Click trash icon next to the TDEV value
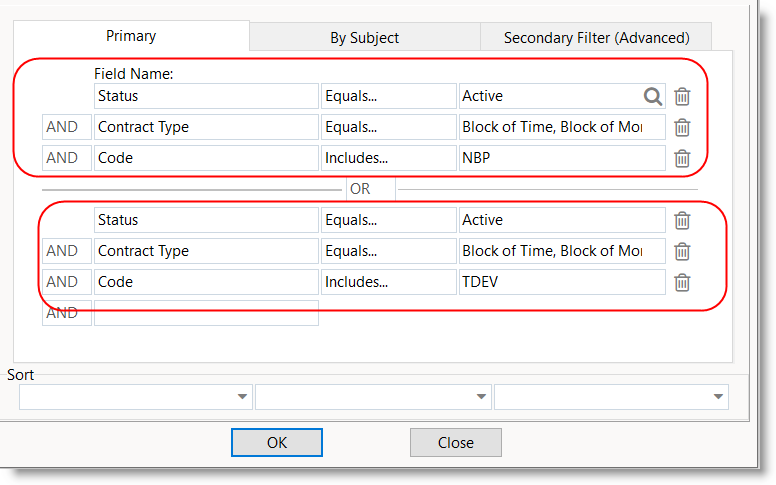The width and height of the screenshot is (776, 485). tap(682, 282)
